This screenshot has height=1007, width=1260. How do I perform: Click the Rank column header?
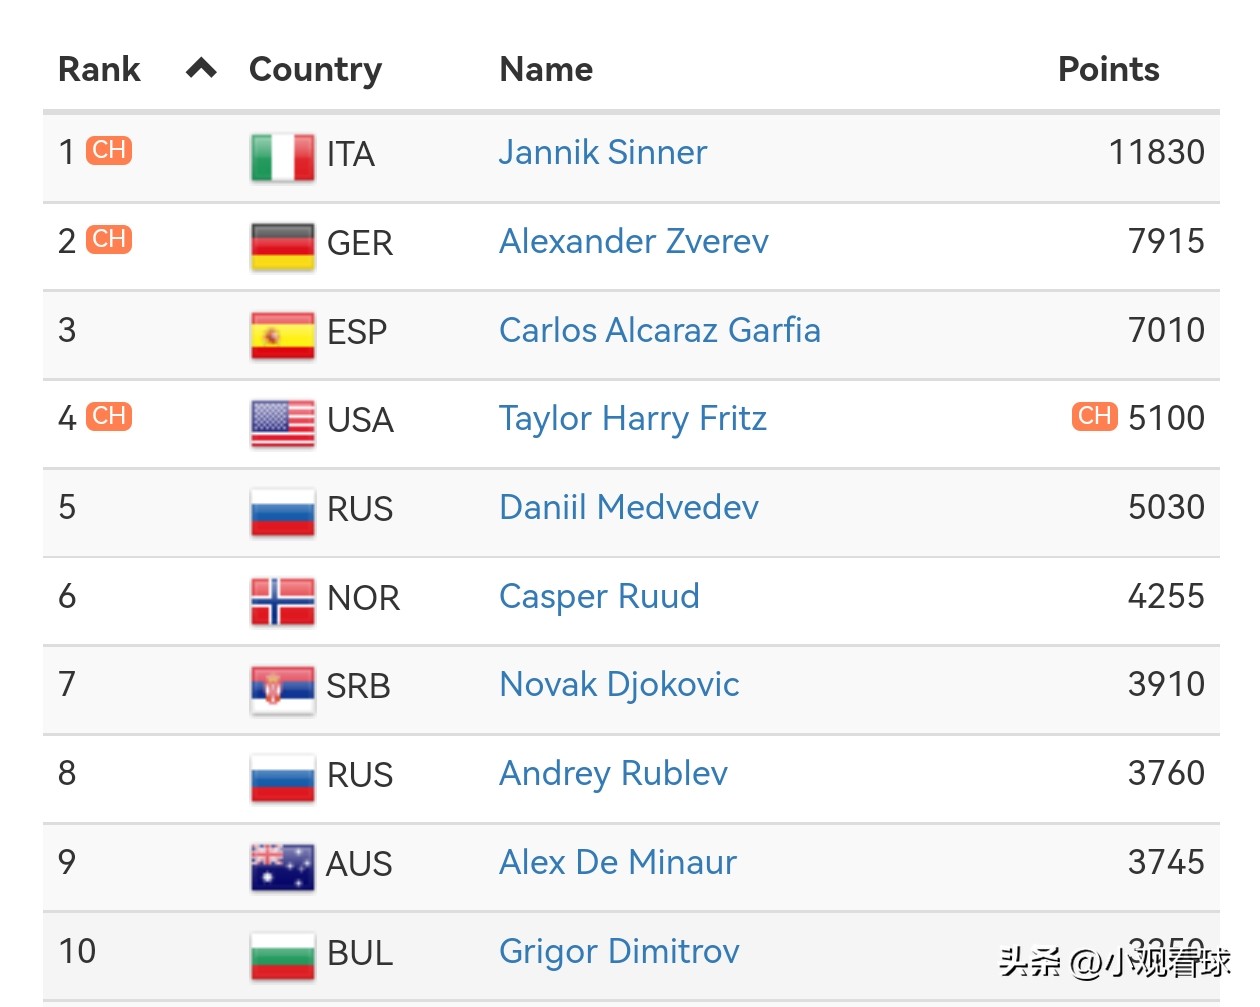click(99, 69)
